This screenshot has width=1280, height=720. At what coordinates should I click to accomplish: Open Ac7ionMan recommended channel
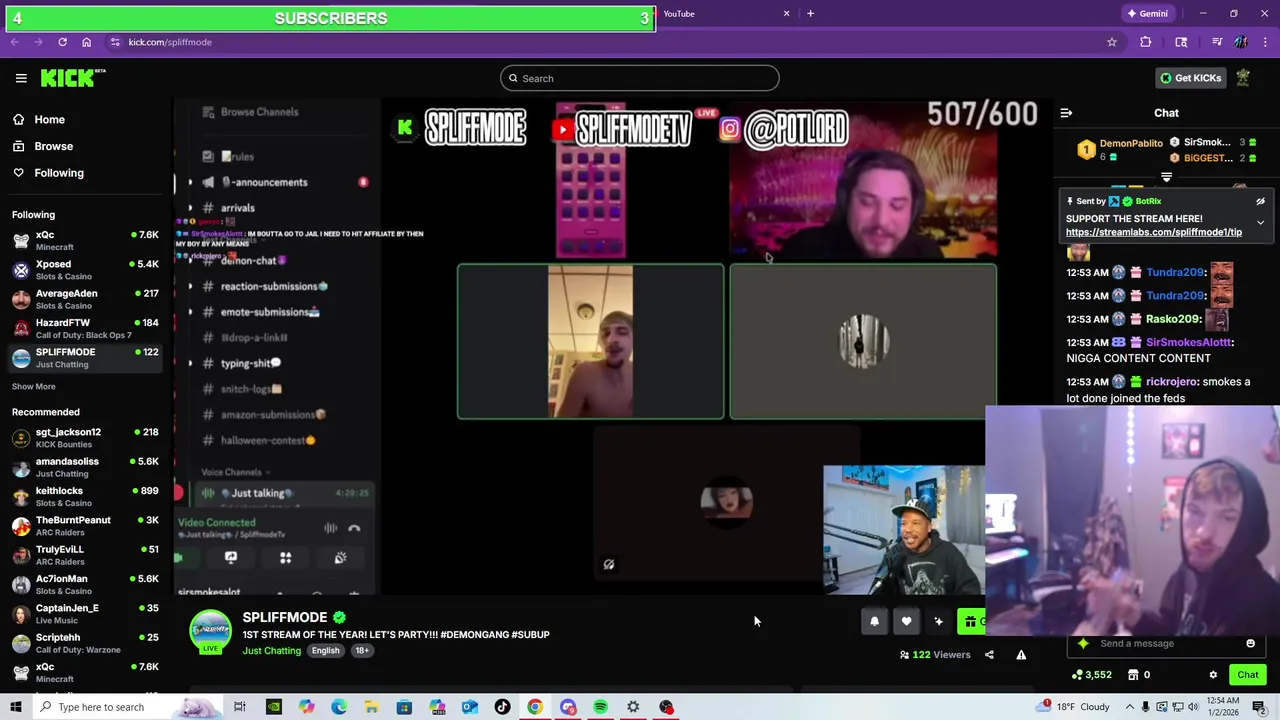point(85,584)
